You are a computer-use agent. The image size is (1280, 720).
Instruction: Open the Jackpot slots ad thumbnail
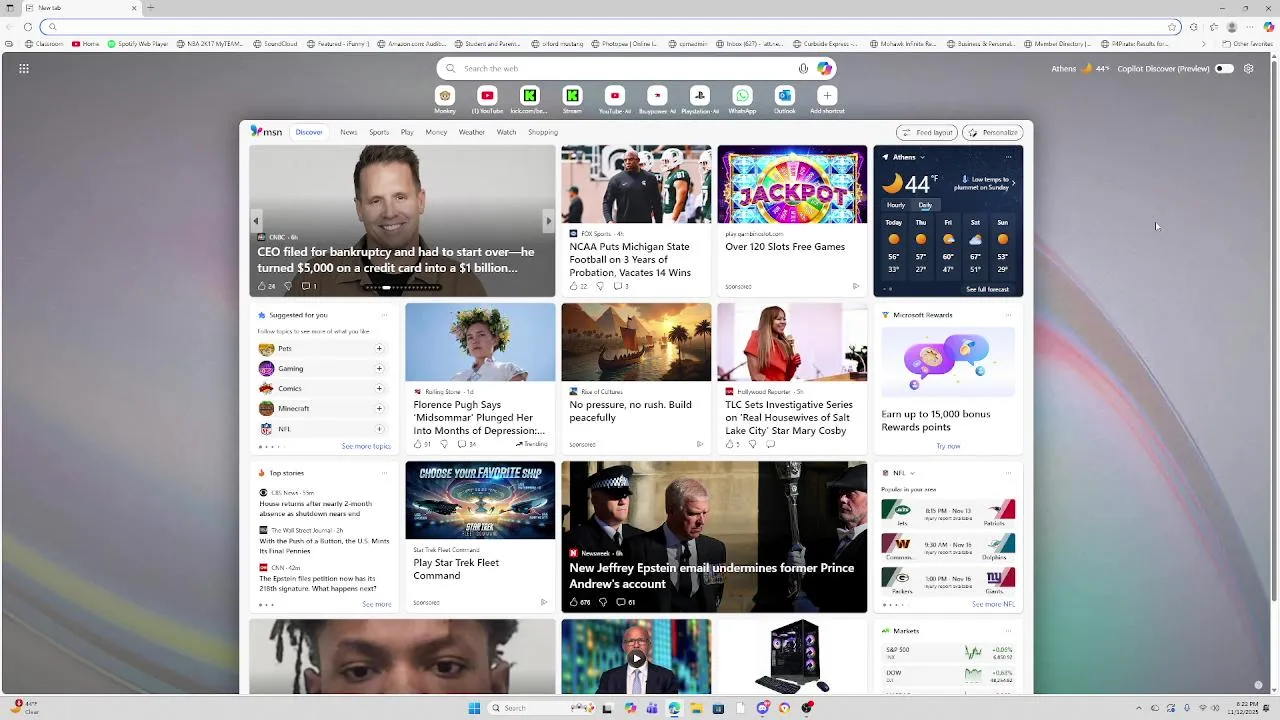coord(792,184)
